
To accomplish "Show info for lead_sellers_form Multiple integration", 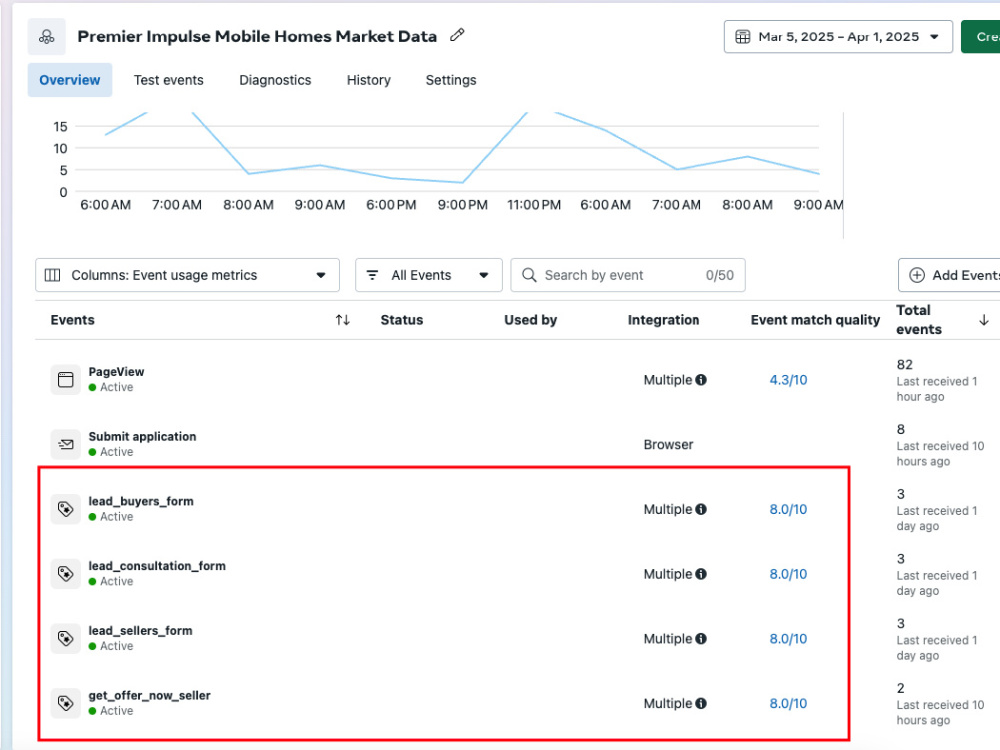I will [701, 638].
